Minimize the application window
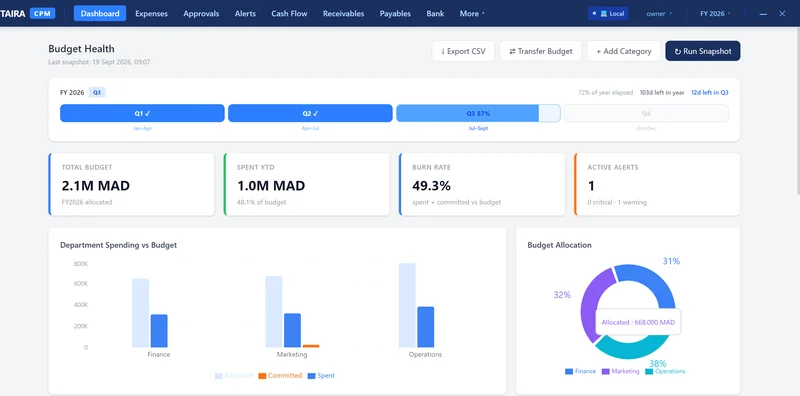This screenshot has width=800, height=396. (763, 14)
